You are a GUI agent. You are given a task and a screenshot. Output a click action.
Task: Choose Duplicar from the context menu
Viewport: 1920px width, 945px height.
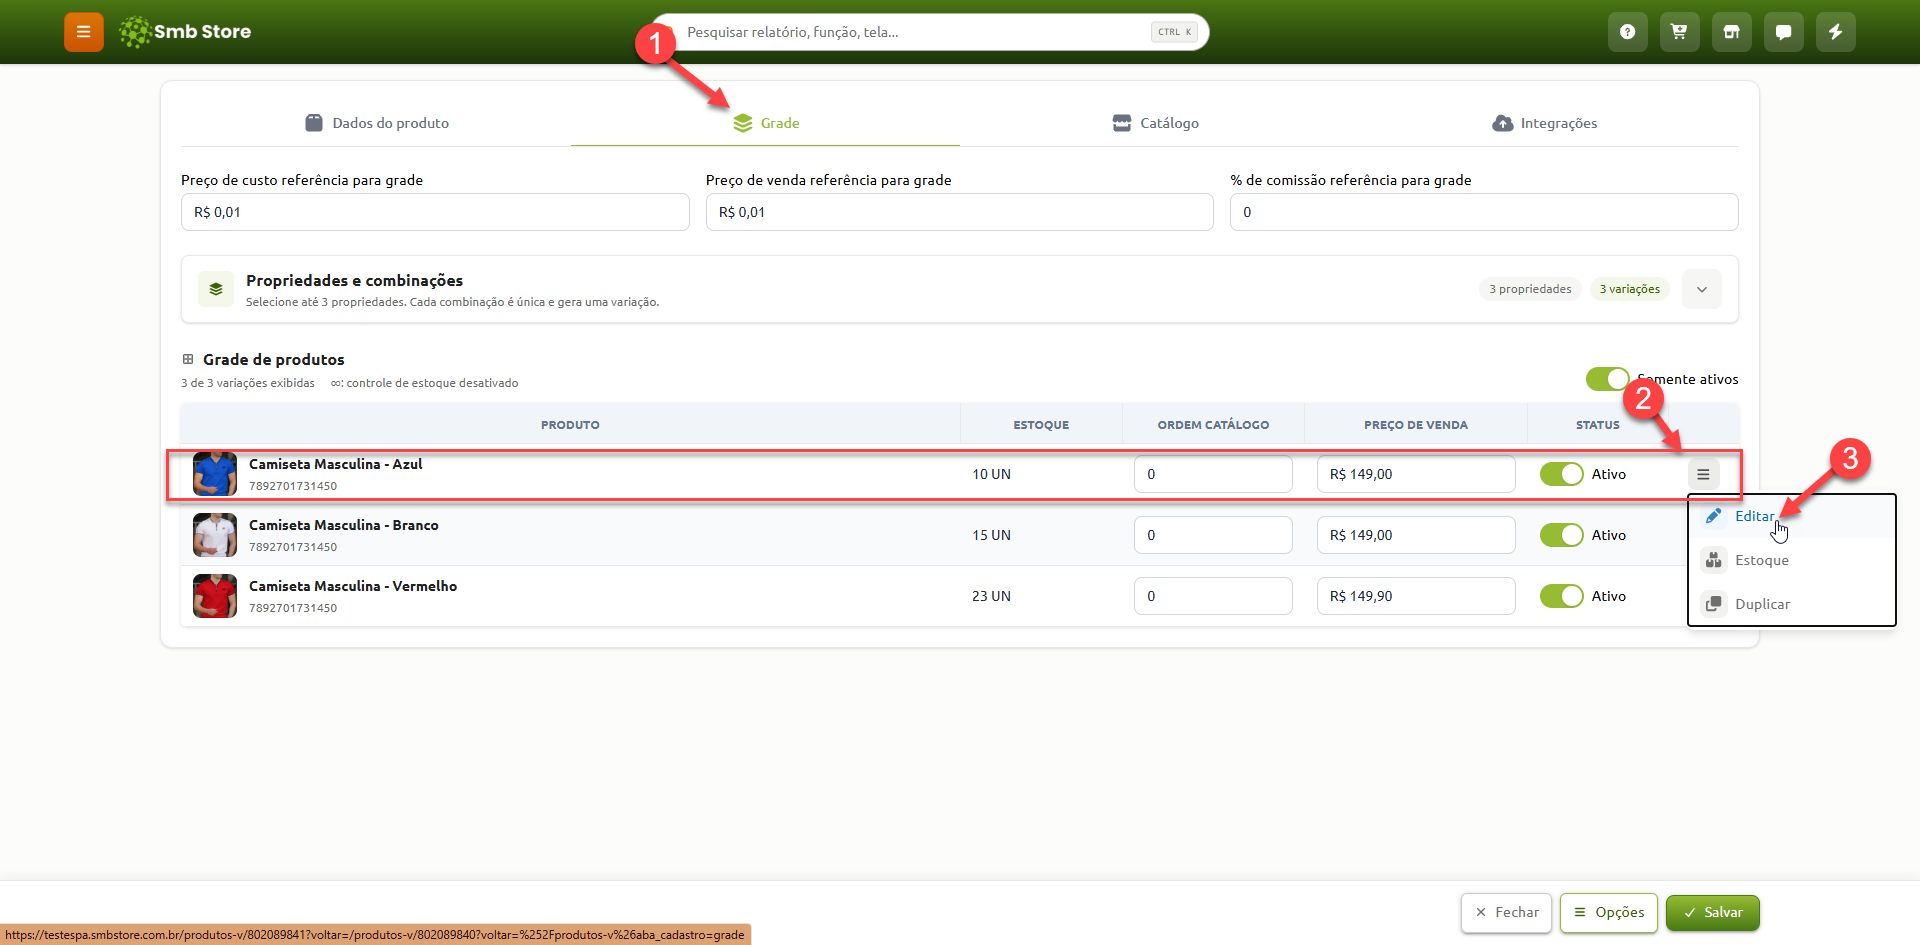tap(1791, 604)
